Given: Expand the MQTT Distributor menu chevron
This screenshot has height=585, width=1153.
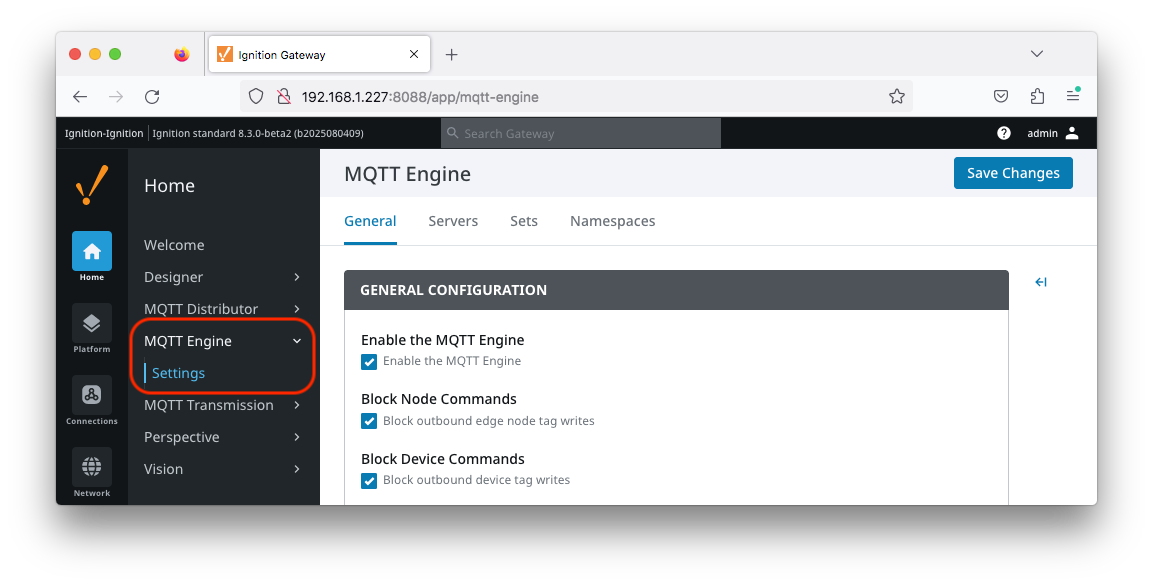Looking at the screenshot, I should 297,309.
